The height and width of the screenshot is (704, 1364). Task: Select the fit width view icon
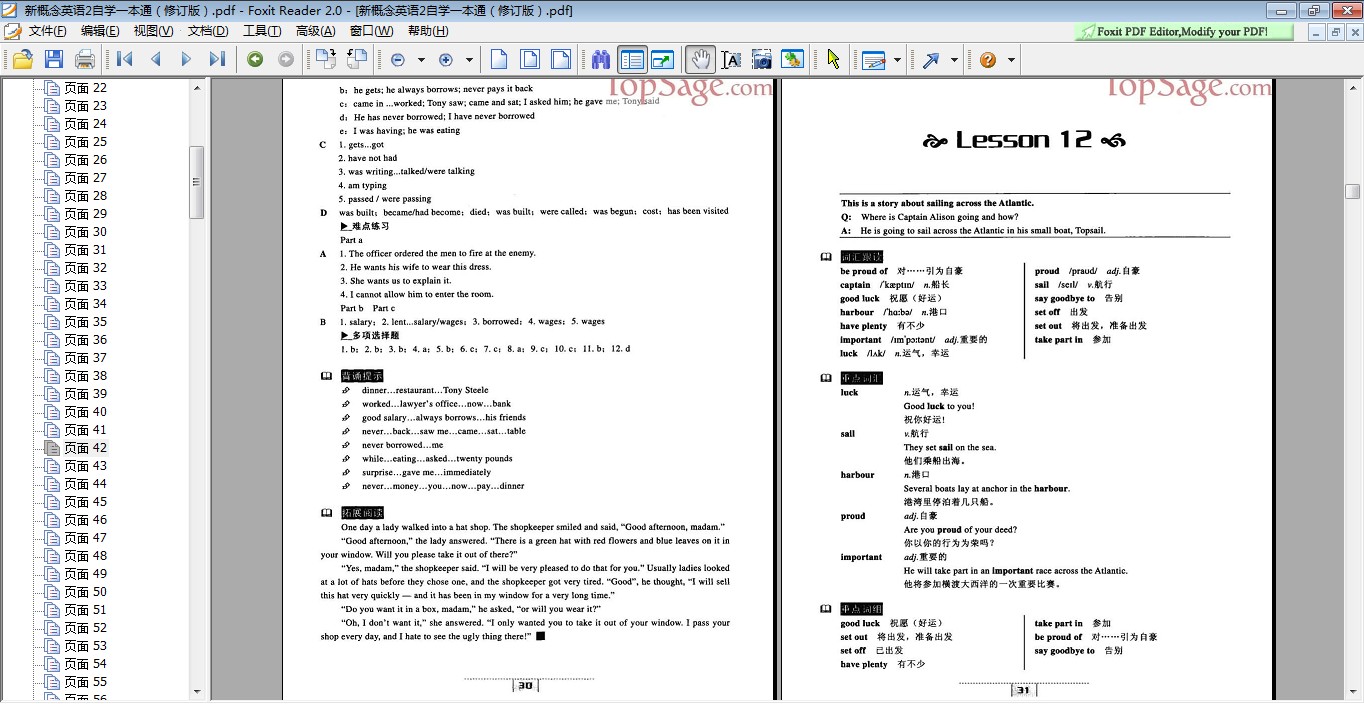[x=561, y=60]
